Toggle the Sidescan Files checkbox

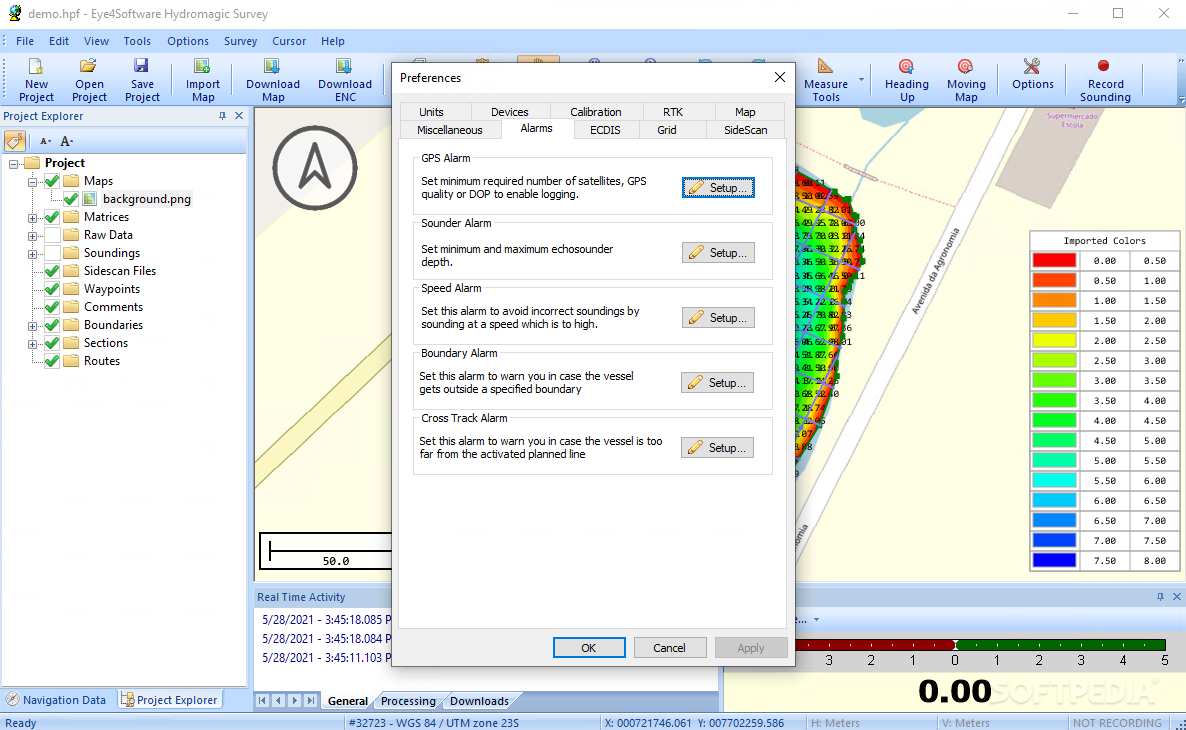(52, 271)
